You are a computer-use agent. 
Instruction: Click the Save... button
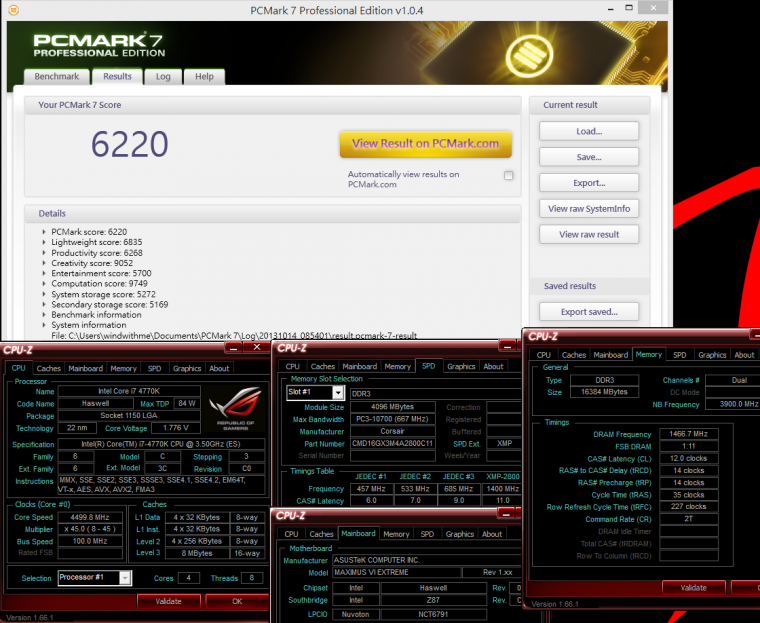(589, 157)
